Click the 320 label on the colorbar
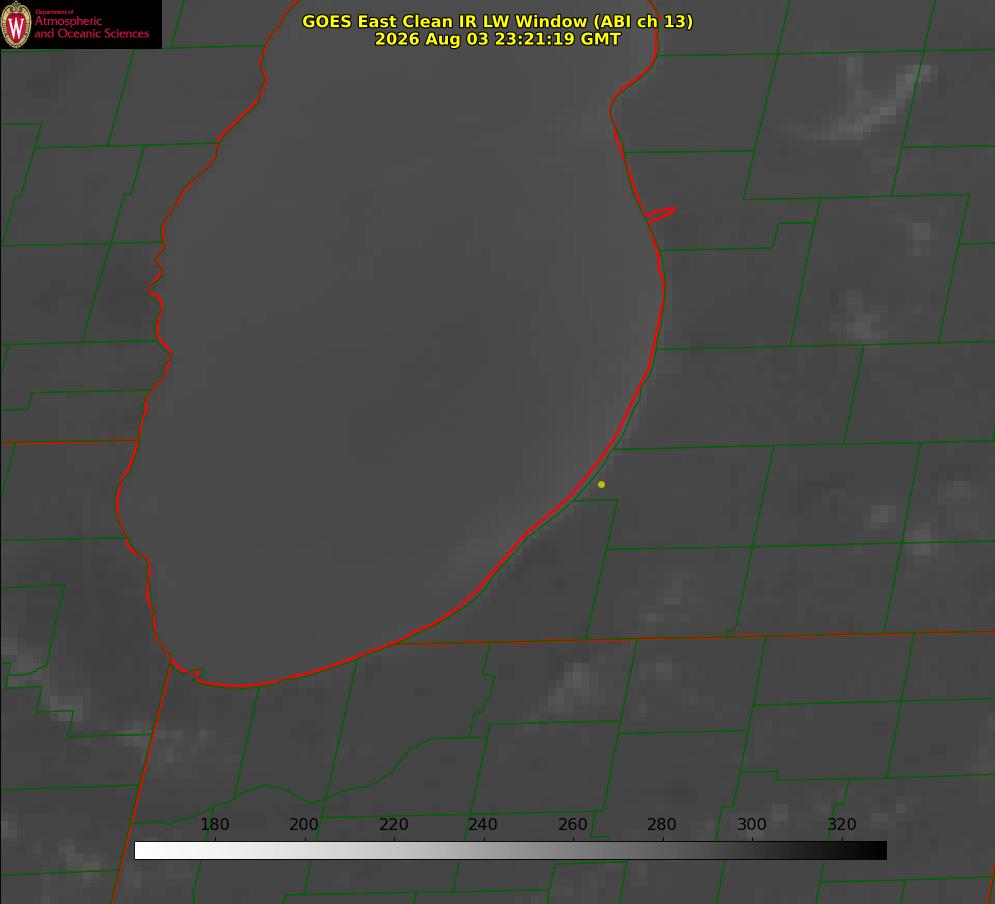This screenshot has height=904, width=995. pyautogui.click(x=842, y=824)
